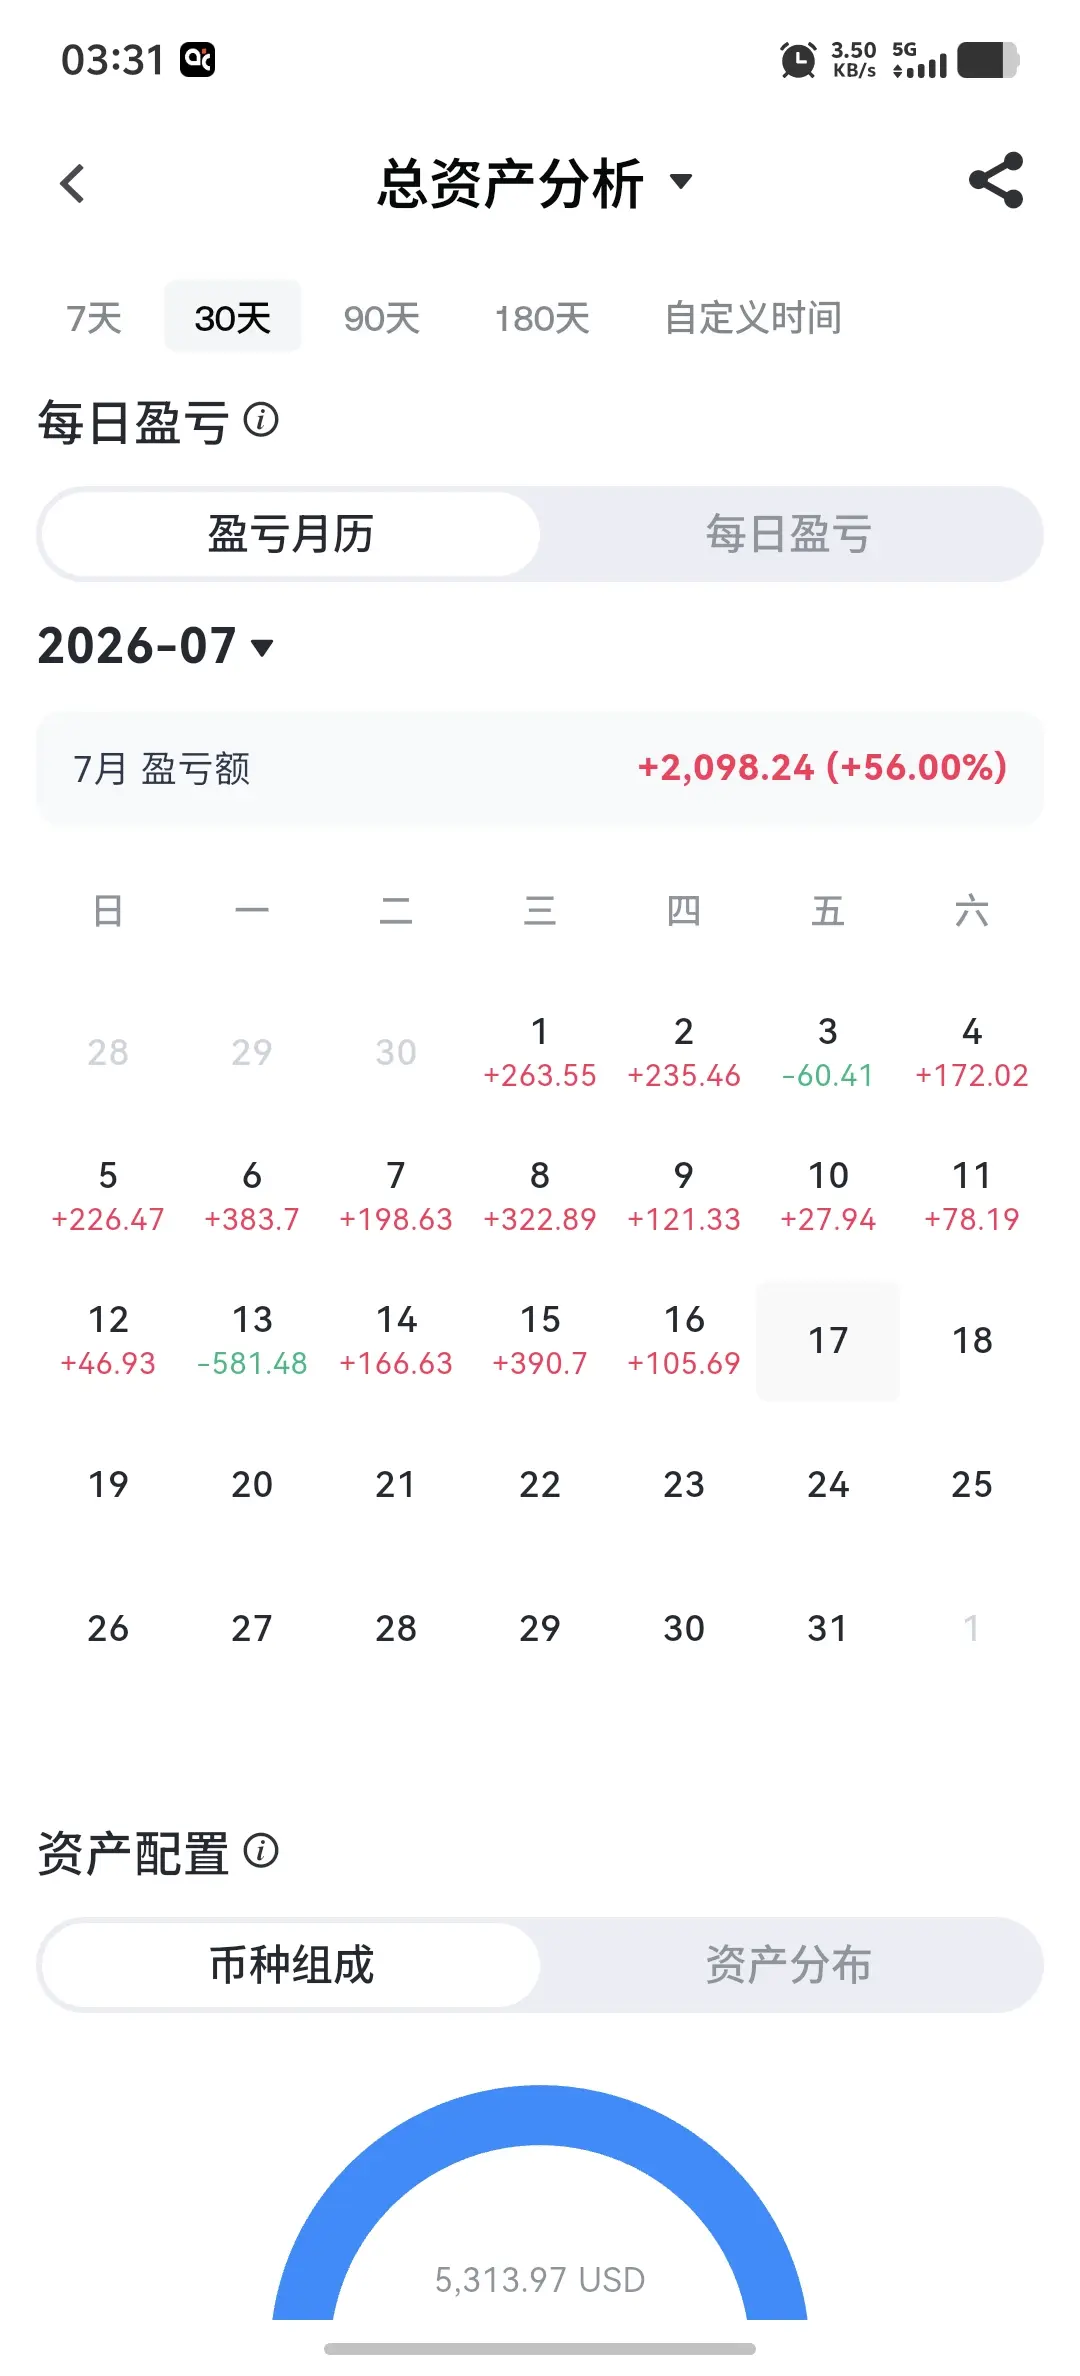Select the 7天 time range
Screen dimensions: 1080x2376
click(94, 318)
